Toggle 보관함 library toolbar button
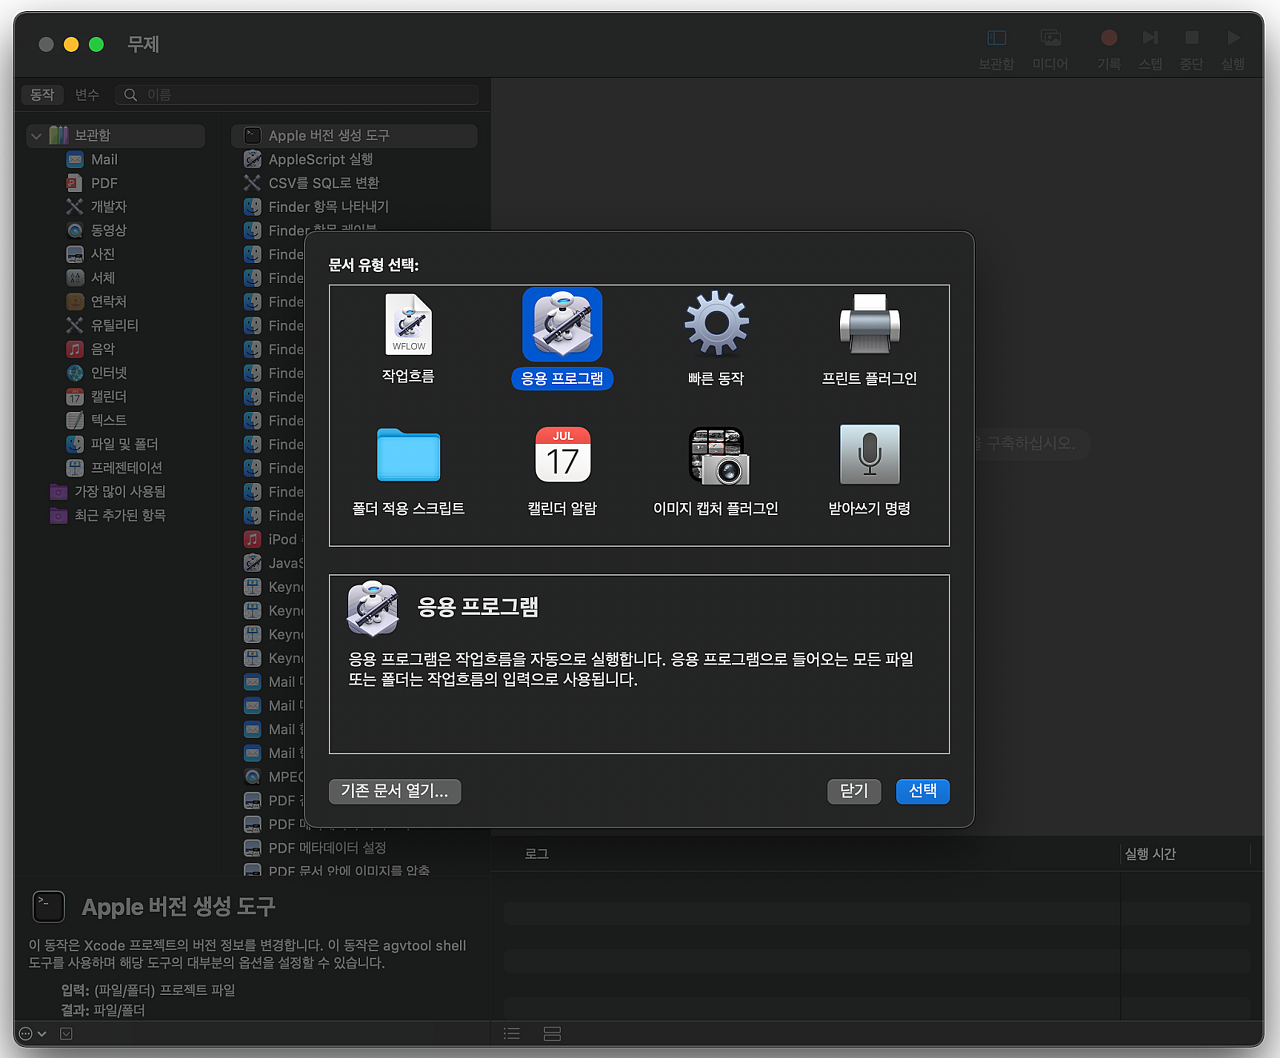The width and height of the screenshot is (1280, 1058). coord(996,48)
